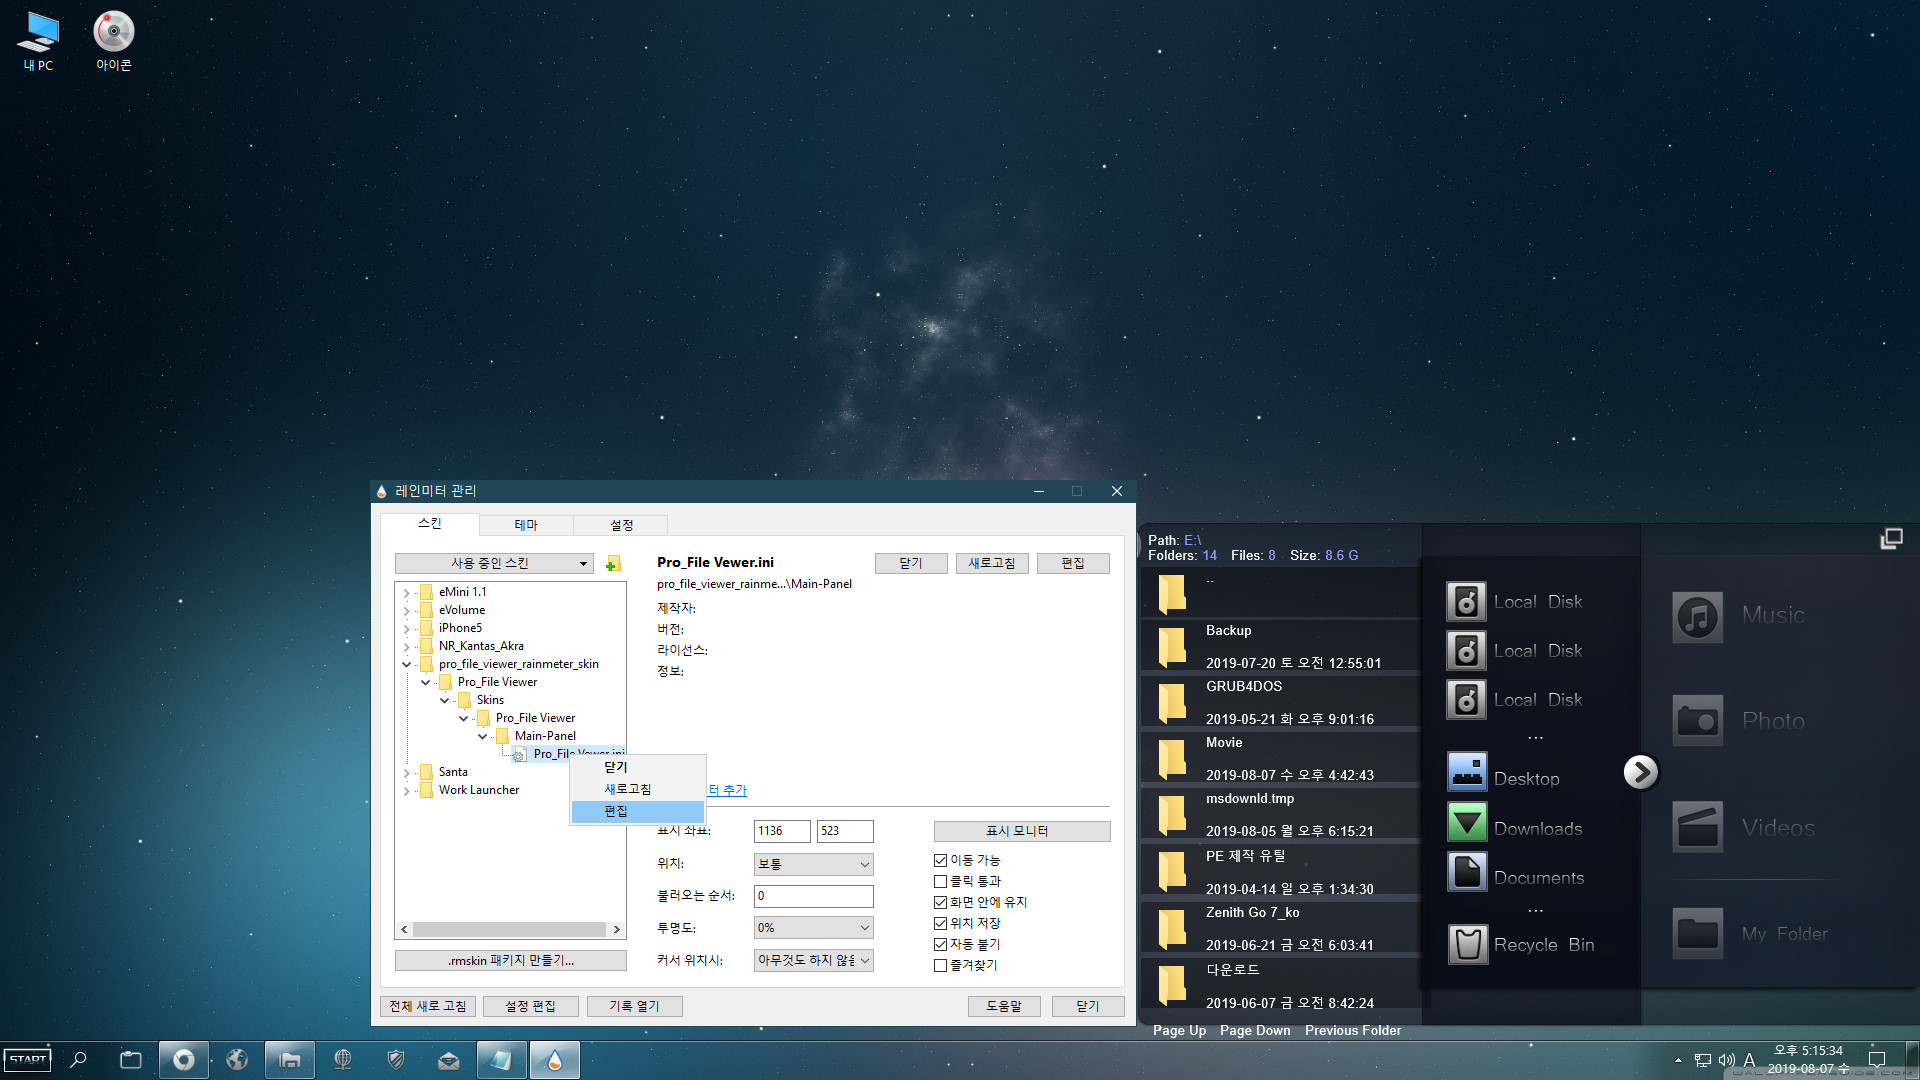Image resolution: width=1920 pixels, height=1080 pixels.
Task: Open the 투명도 dropdown showing 0%
Action: click(813, 928)
